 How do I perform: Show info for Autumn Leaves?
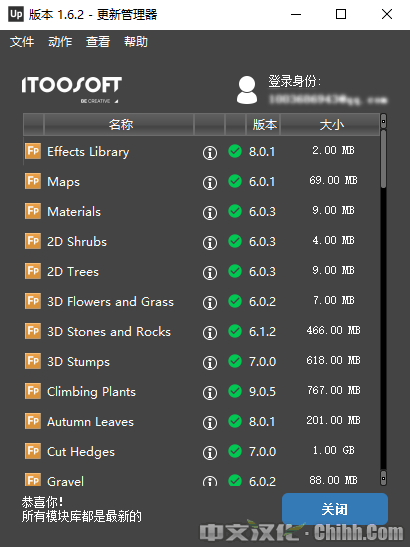pyautogui.click(x=210, y=422)
